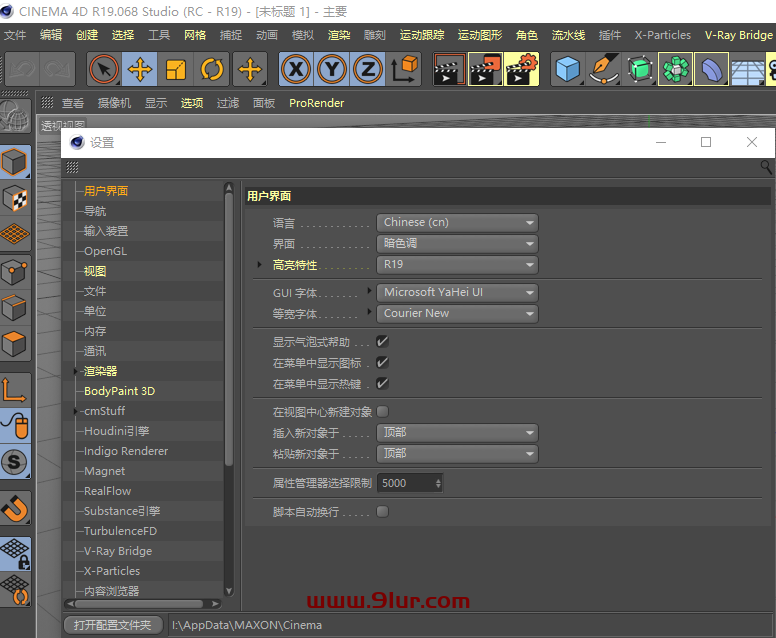Open Render Settings gear clapperboard icon
This screenshot has width=776, height=638.
(521, 69)
